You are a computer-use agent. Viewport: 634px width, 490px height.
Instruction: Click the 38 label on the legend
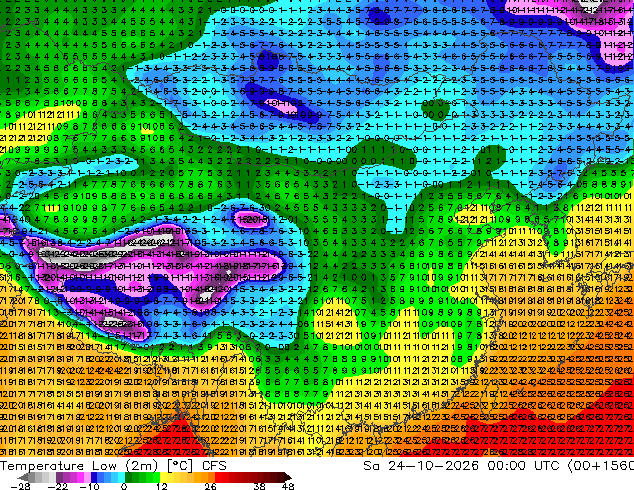click(x=259, y=486)
